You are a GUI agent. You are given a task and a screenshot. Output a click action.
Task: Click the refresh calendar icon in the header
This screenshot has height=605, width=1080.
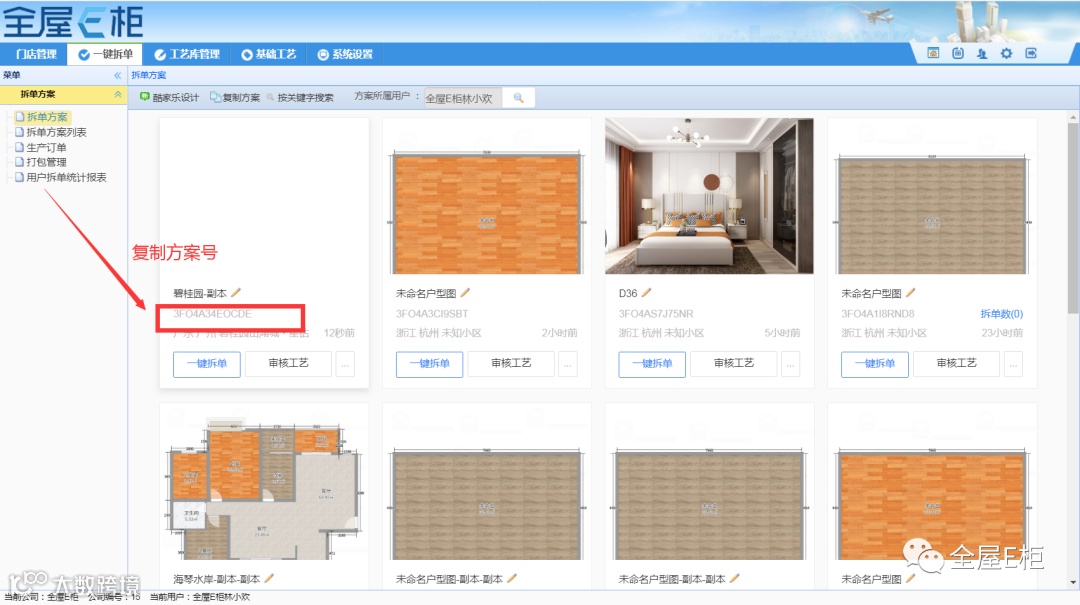(957, 53)
